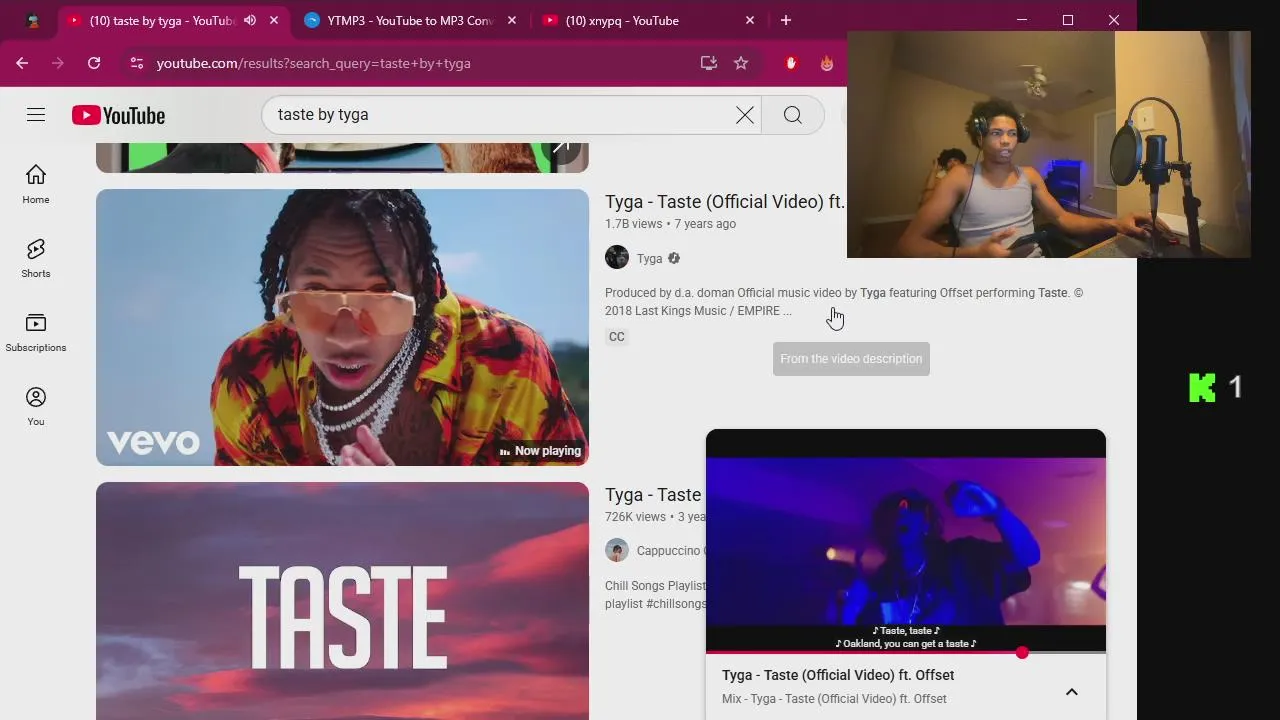The image size is (1280, 720).
Task: Go to Home in the sidebar
Action: [36, 185]
